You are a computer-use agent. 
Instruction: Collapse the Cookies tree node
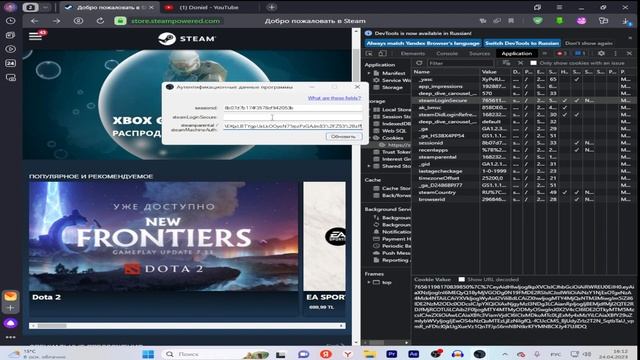pos(369,138)
